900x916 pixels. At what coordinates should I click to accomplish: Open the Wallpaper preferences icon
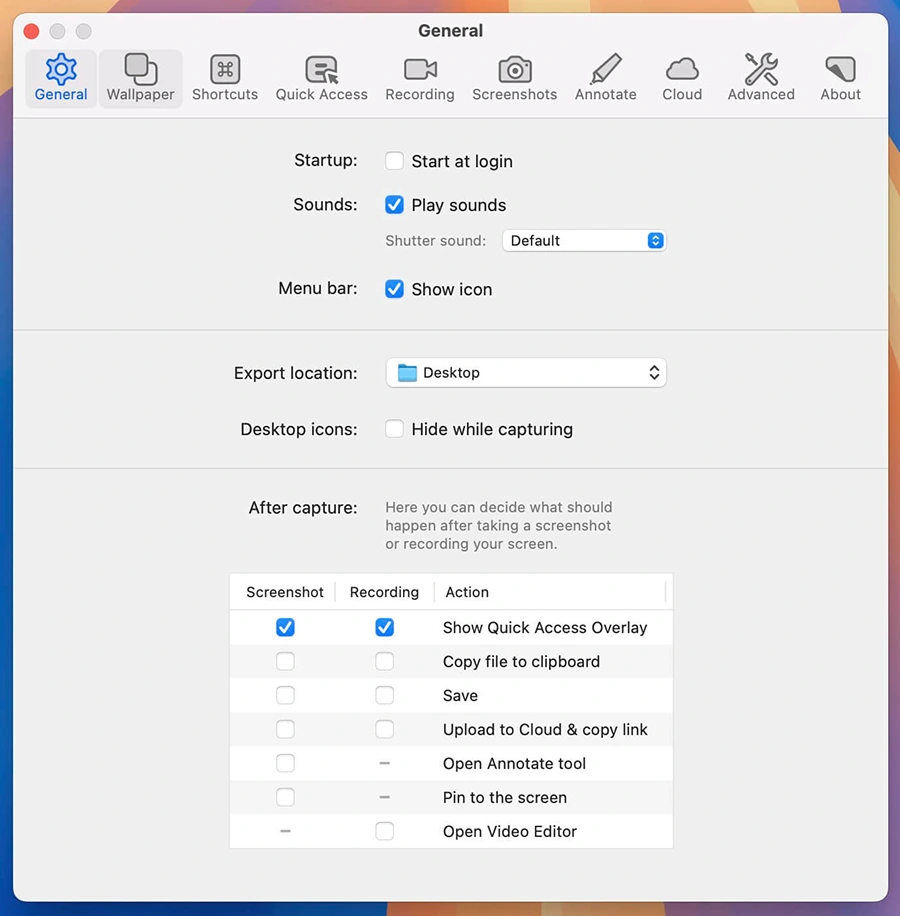[140, 69]
